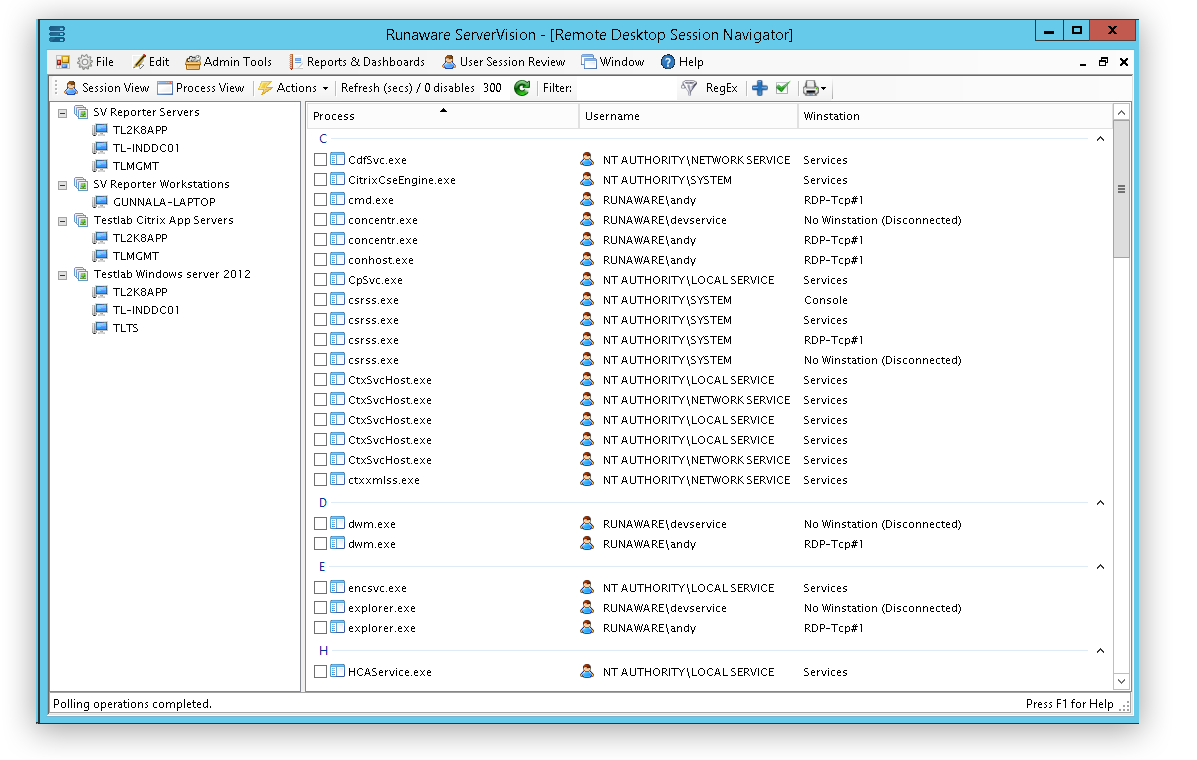Open the File menu
The width and height of the screenshot is (1197, 760).
tap(96, 62)
